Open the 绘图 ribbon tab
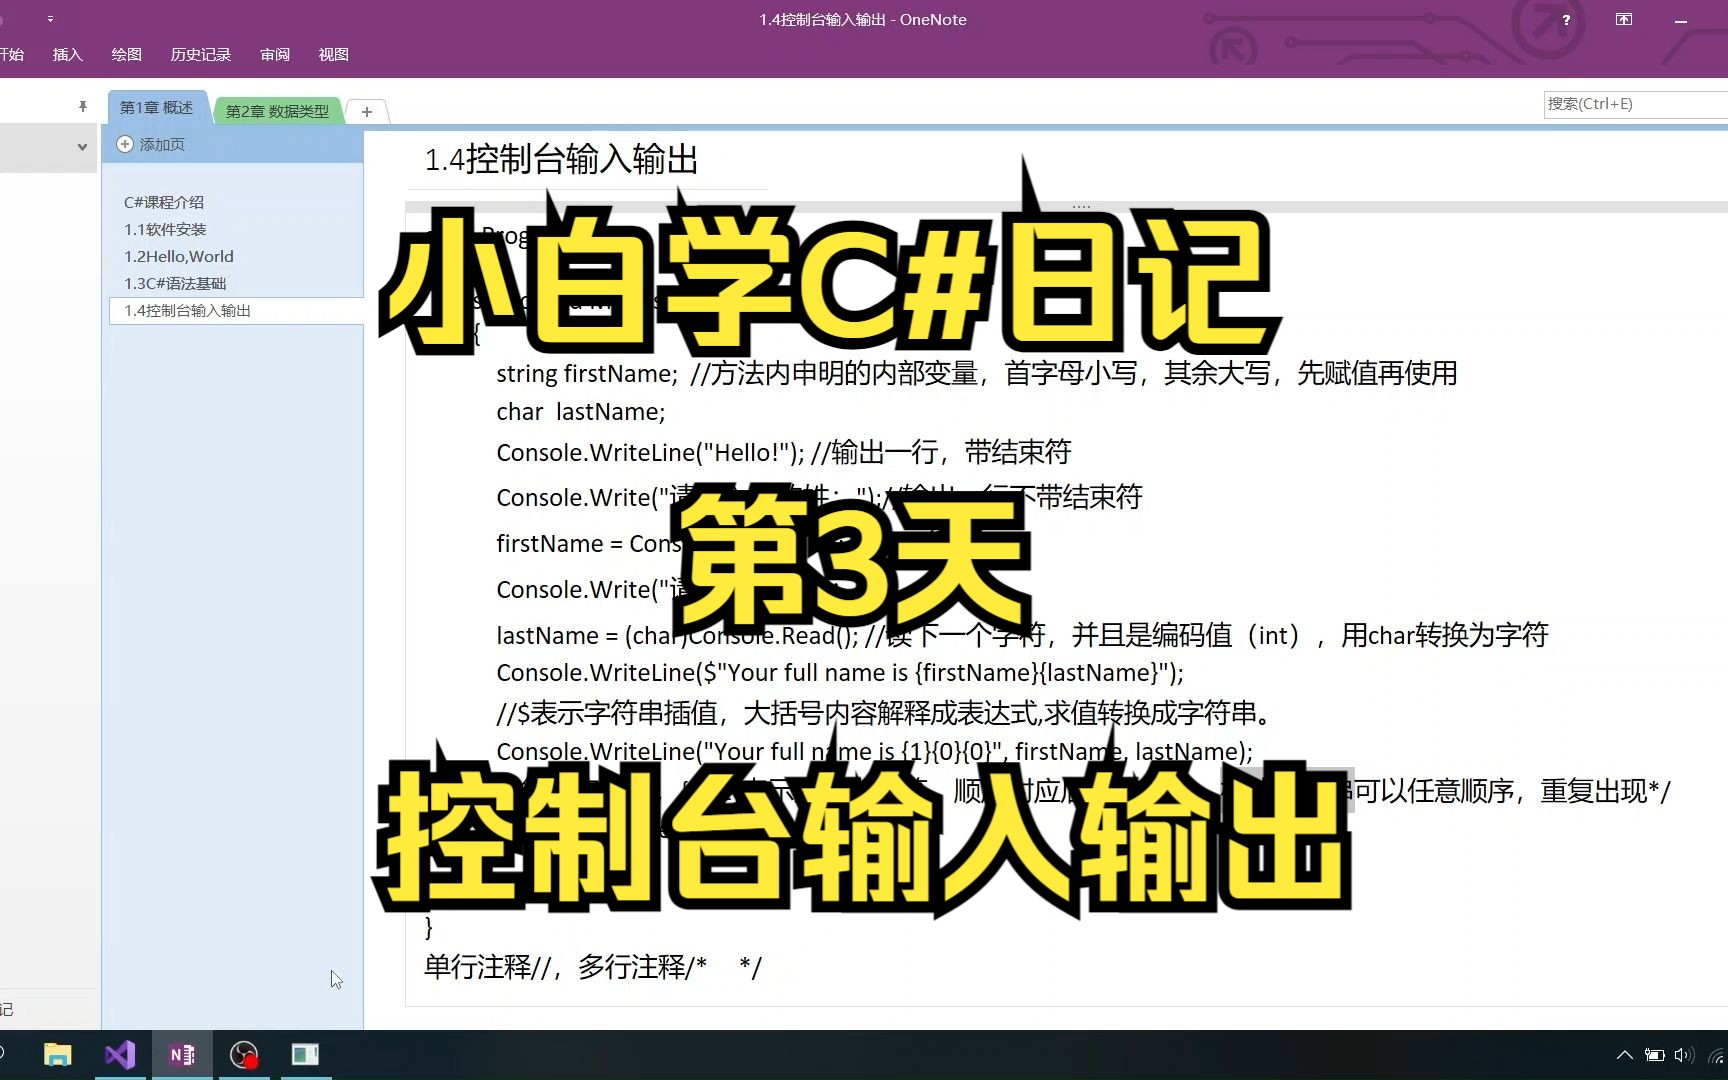 [x=126, y=54]
